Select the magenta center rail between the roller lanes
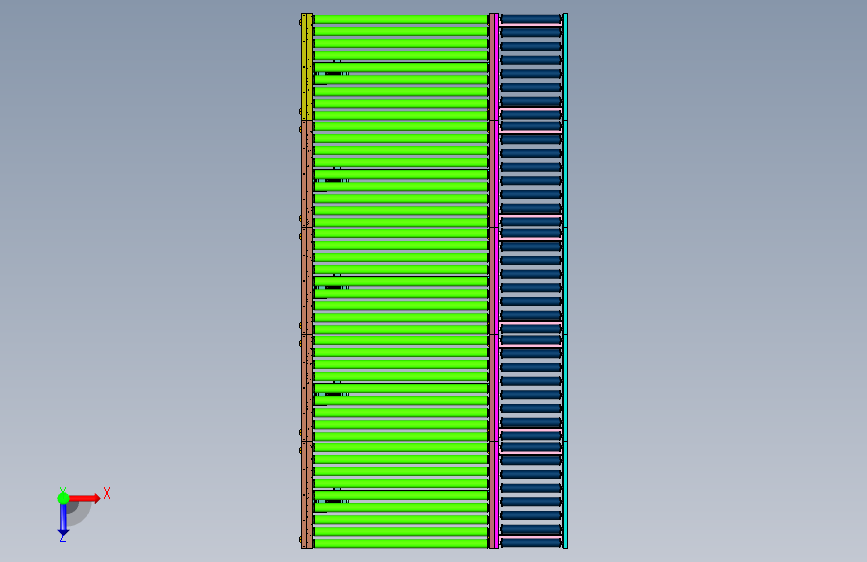 (497, 281)
